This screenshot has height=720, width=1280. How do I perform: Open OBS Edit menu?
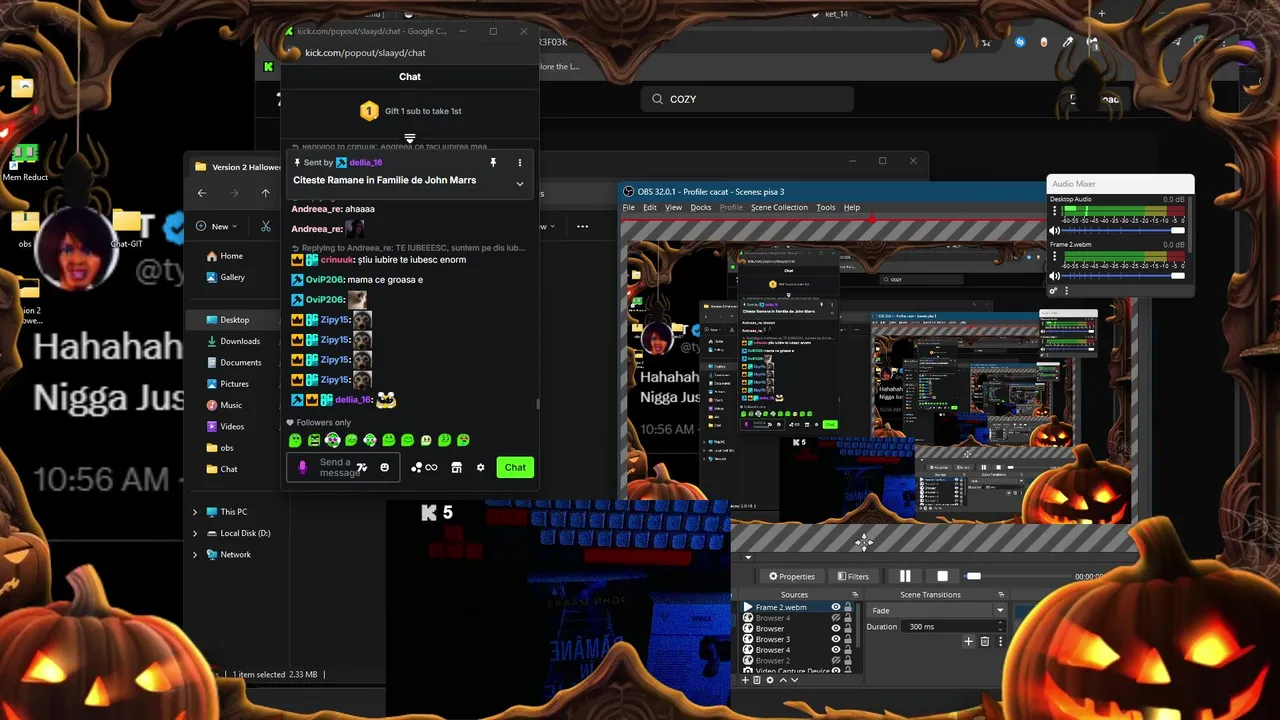coord(650,207)
